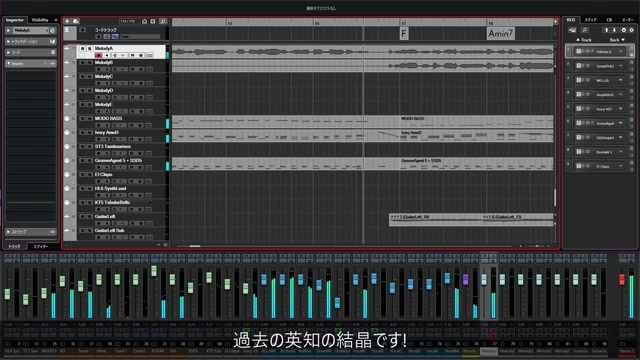Viewport: 640px width, 360px height.
Task: Switch to the CR tab in the right zone
Action: pyautogui.click(x=609, y=20)
